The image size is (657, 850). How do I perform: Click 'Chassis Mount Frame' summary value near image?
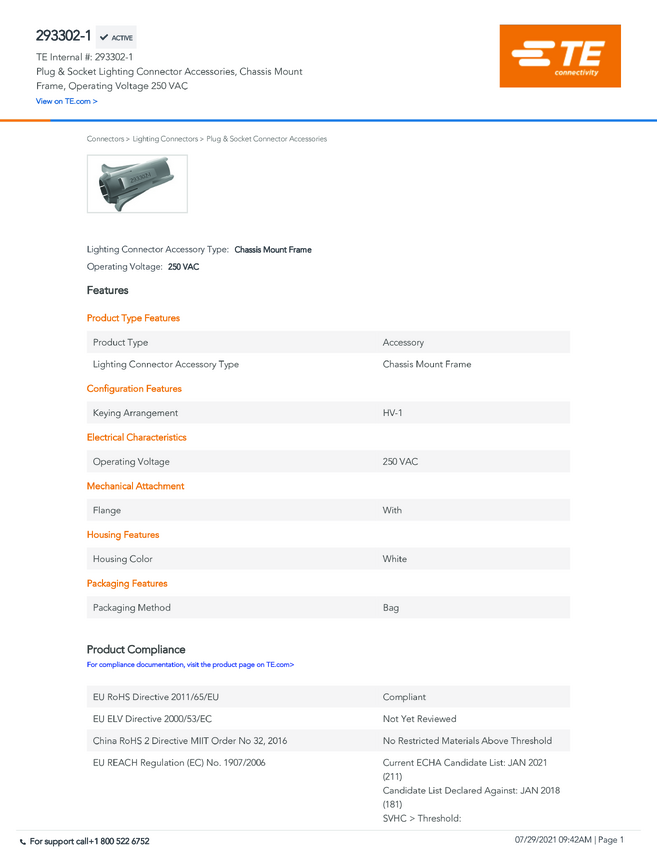point(273,250)
